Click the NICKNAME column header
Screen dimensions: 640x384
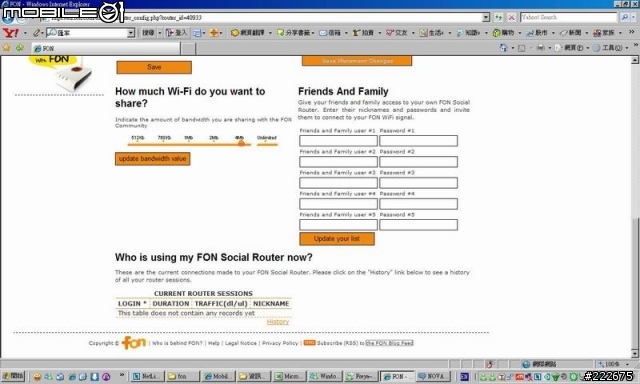(x=271, y=304)
